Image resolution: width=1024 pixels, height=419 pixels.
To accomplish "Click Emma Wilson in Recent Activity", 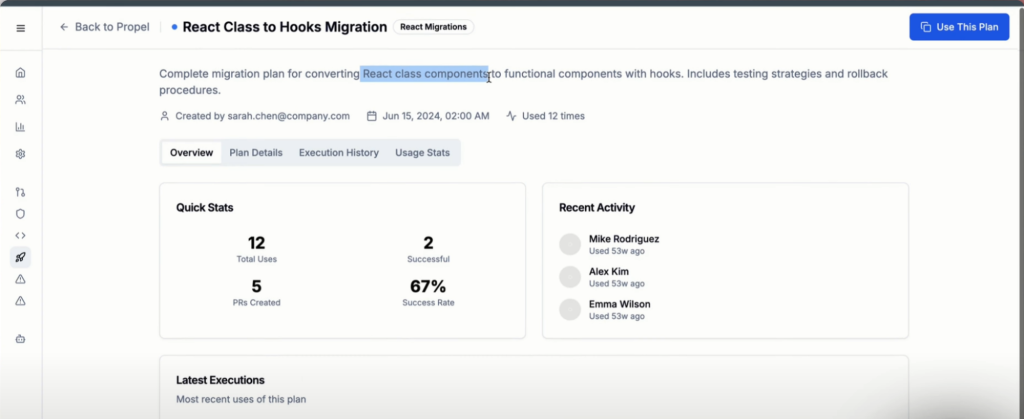I will coord(619,304).
